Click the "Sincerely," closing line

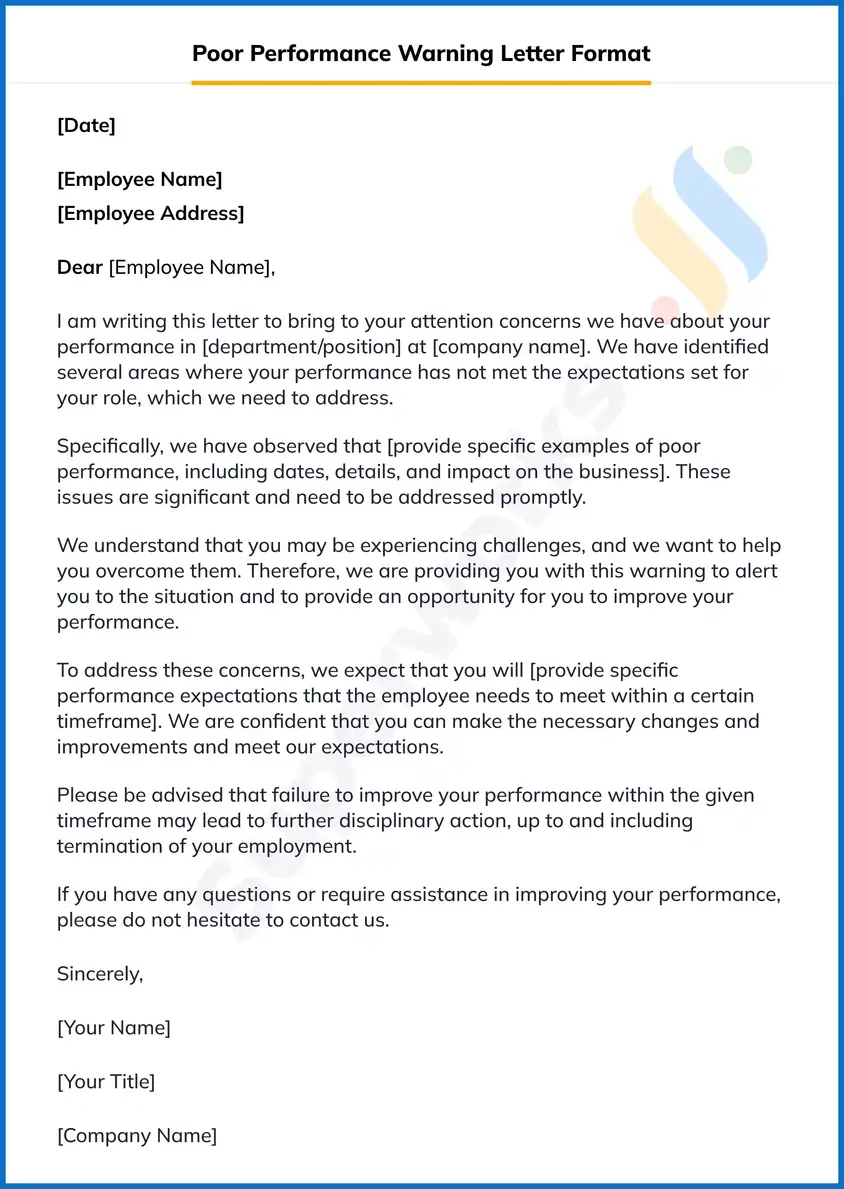tap(100, 973)
